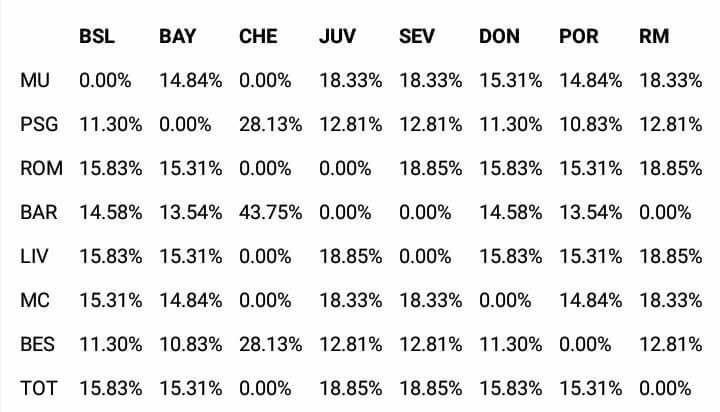Click MU versus BAY 14.84% cell

(x=191, y=80)
